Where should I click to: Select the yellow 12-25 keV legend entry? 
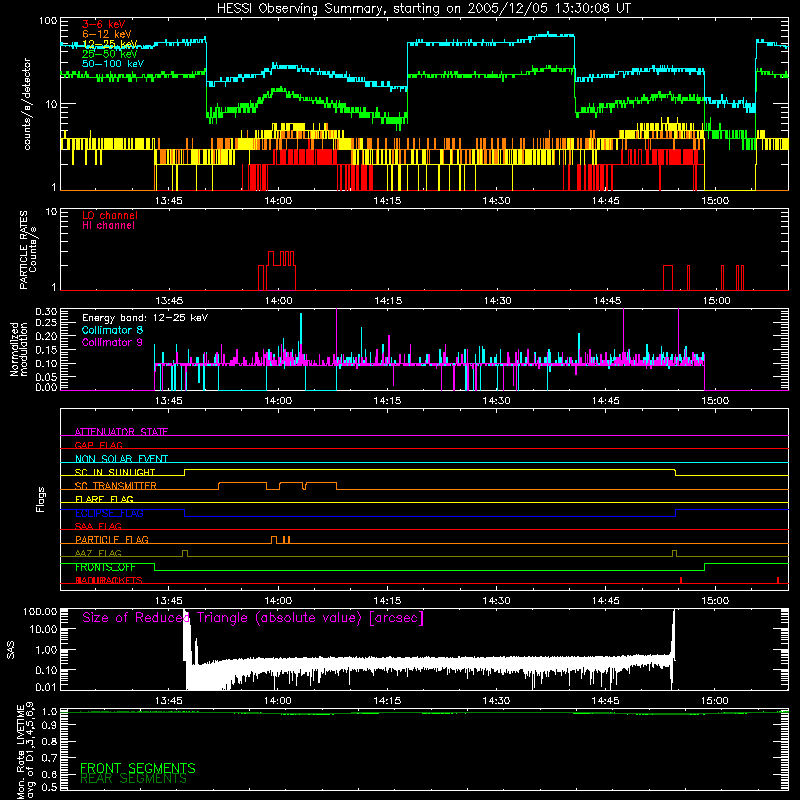tap(110, 44)
